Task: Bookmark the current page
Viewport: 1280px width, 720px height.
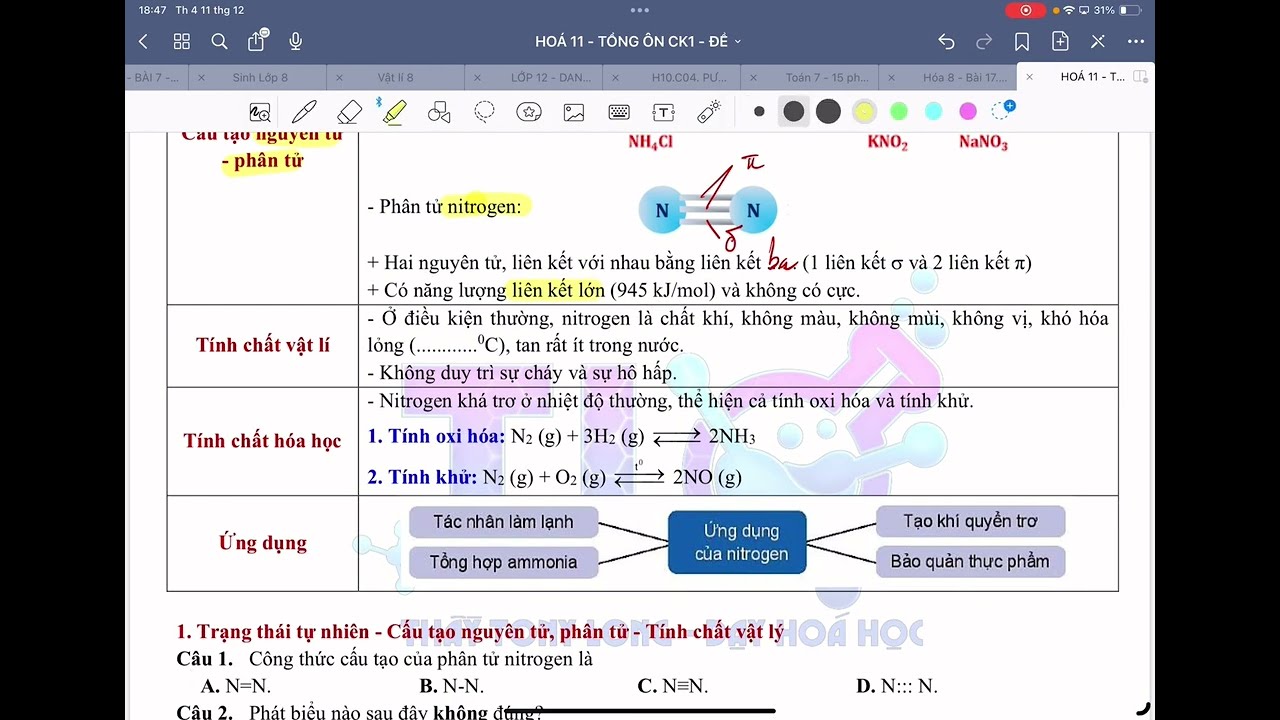Action: pyautogui.click(x=1022, y=41)
